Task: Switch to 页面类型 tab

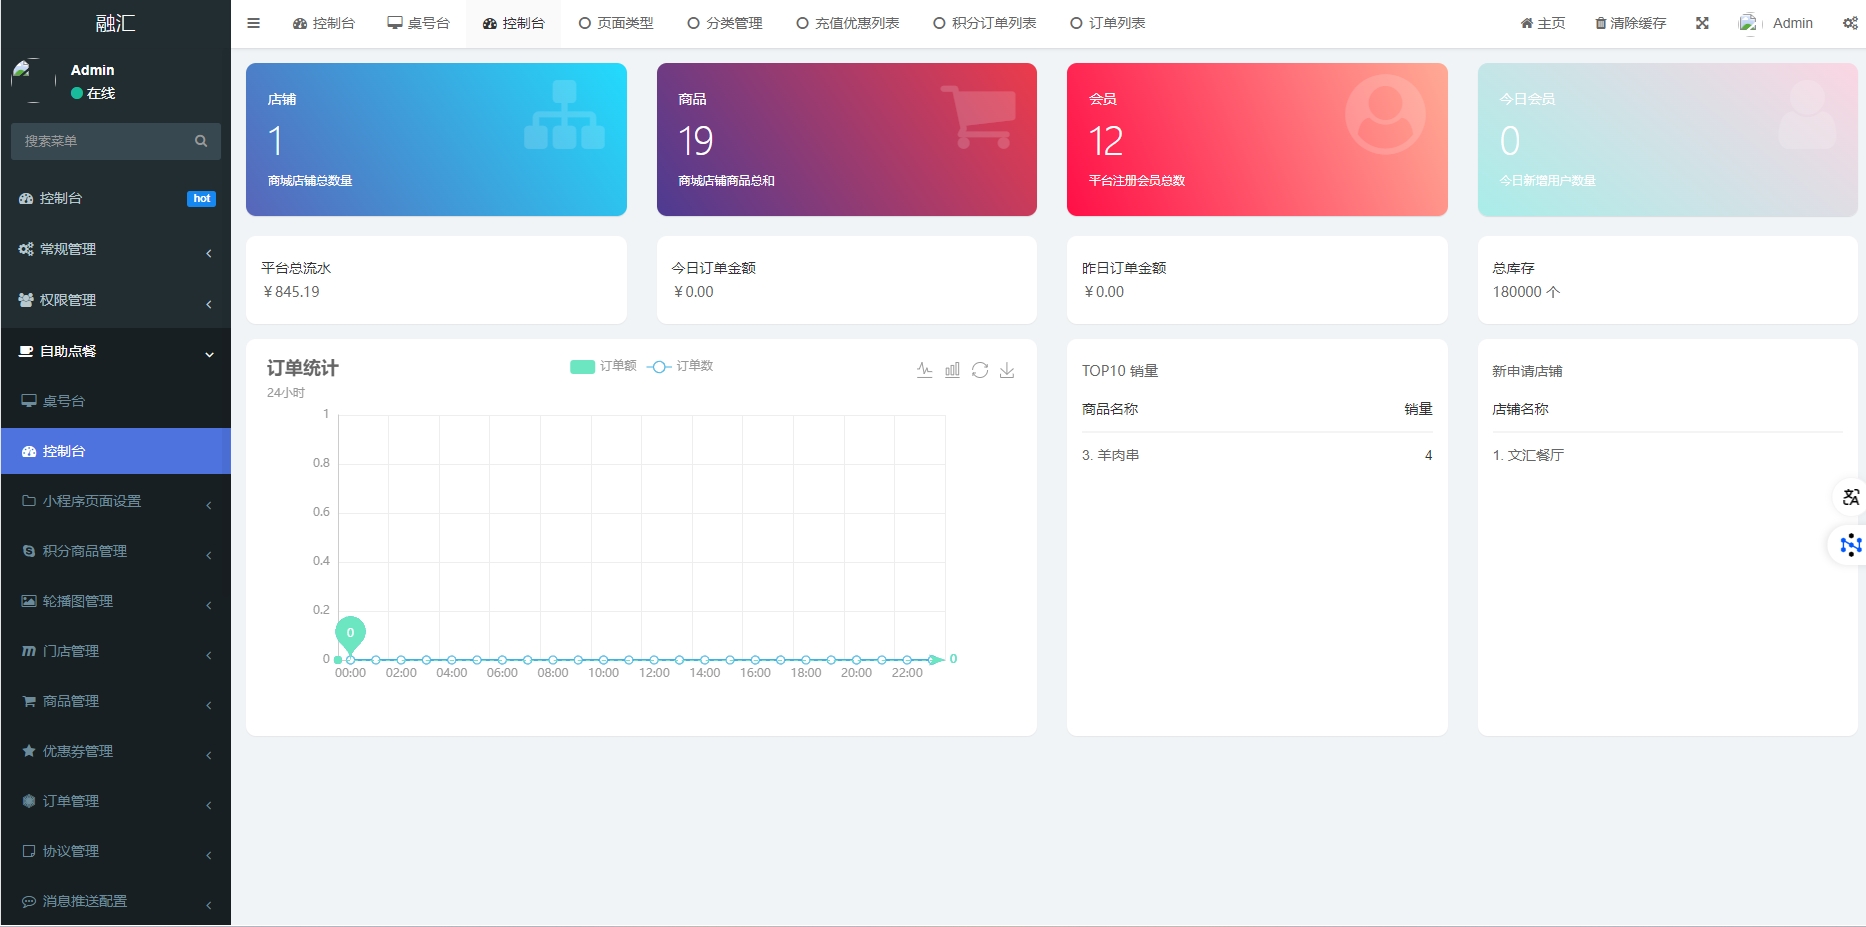Action: (x=616, y=23)
